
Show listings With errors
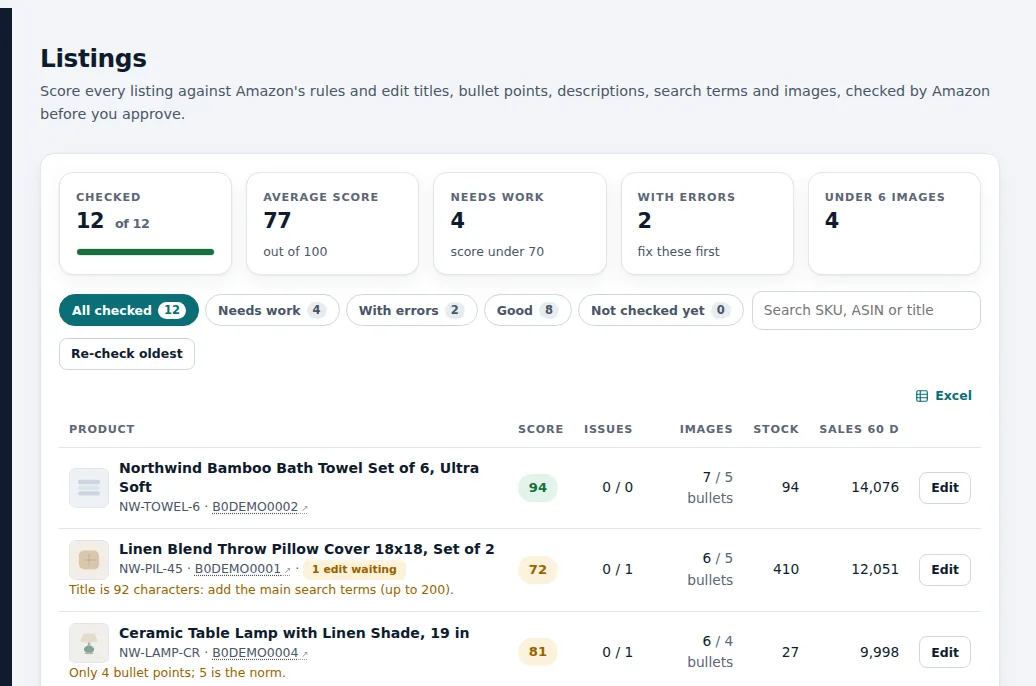coord(412,310)
